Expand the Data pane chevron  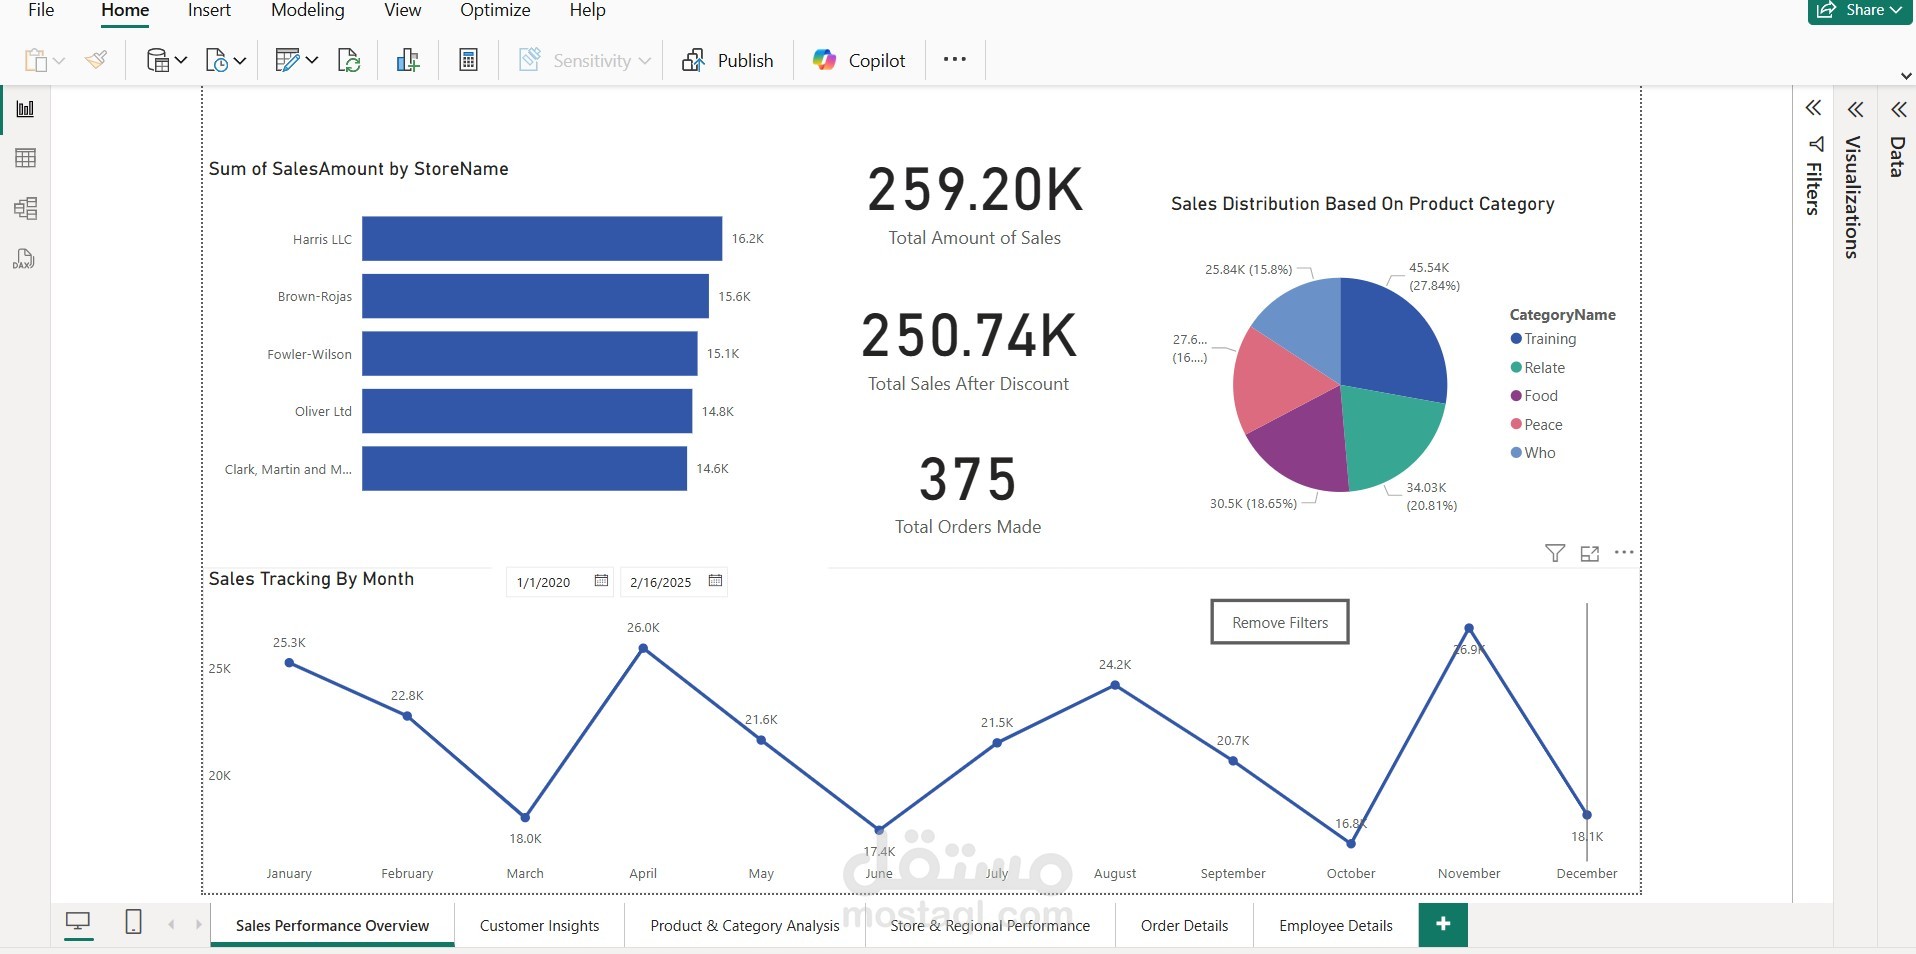point(1898,109)
